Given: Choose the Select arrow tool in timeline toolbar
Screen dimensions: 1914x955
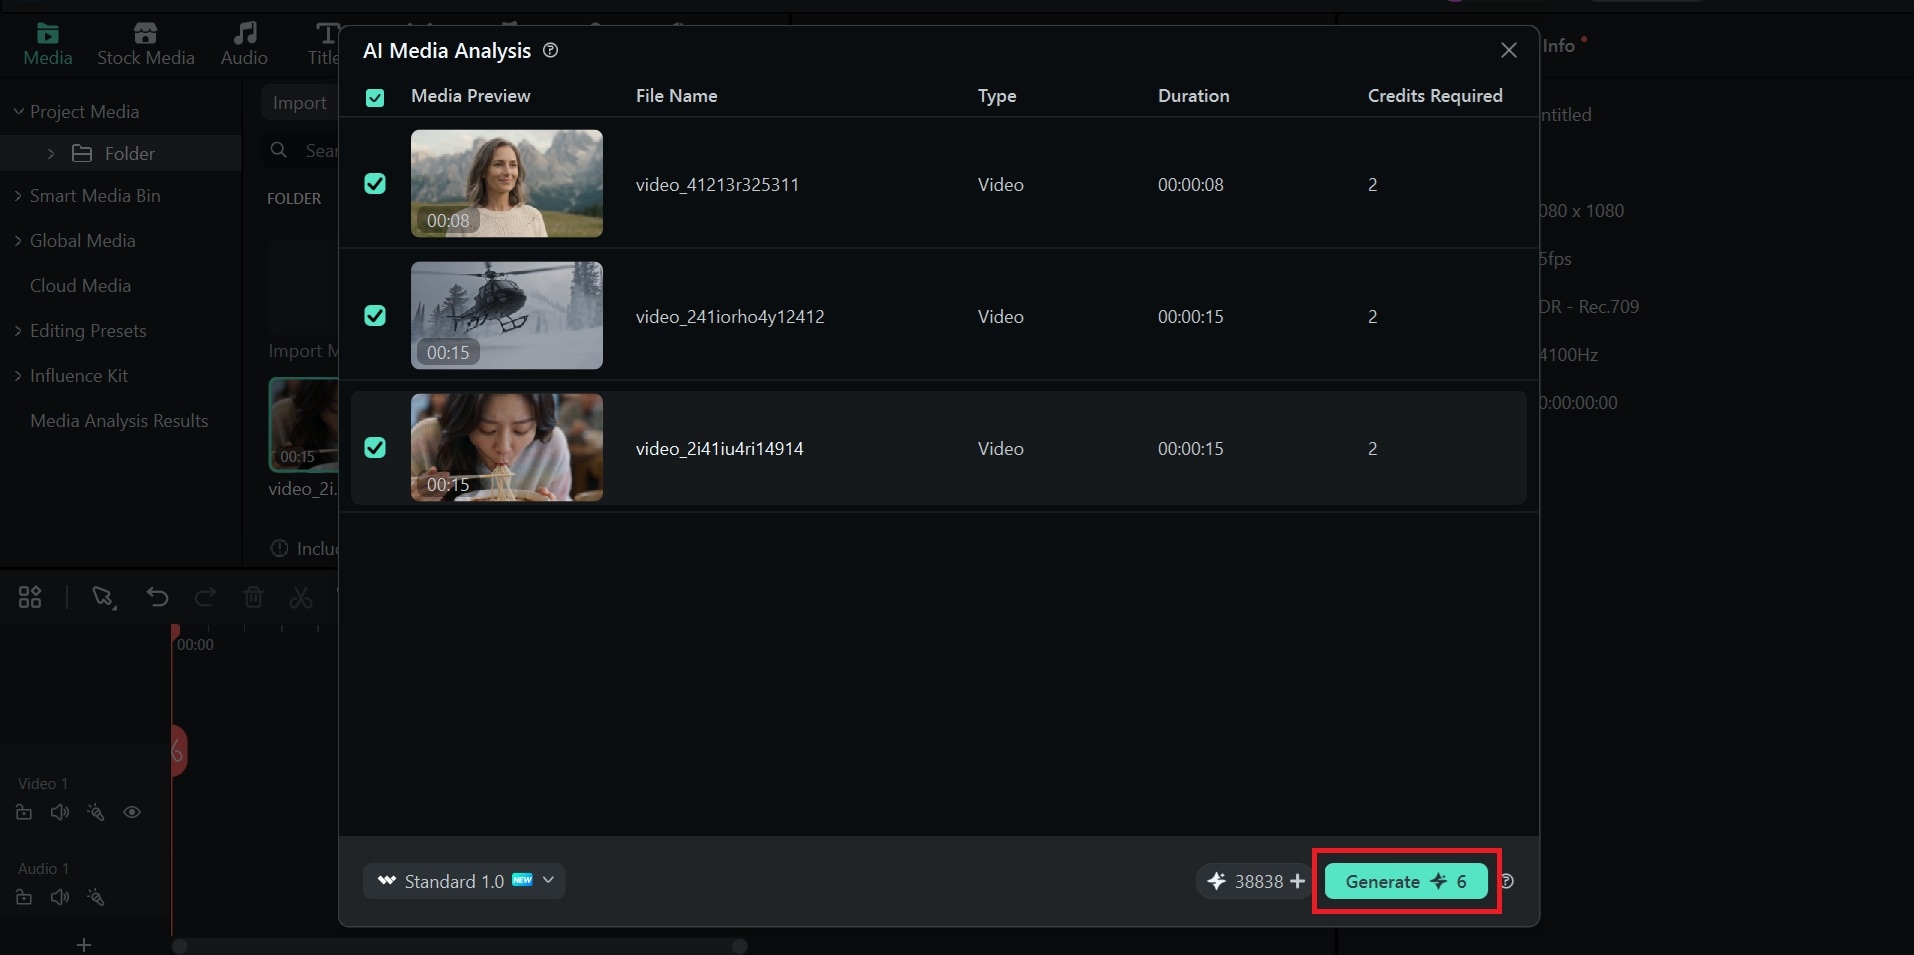Looking at the screenshot, I should click(x=103, y=597).
